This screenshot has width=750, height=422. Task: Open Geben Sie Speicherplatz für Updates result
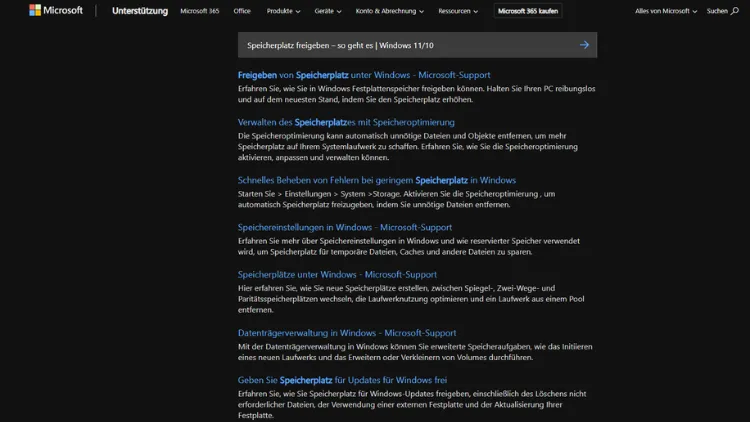tap(342, 380)
